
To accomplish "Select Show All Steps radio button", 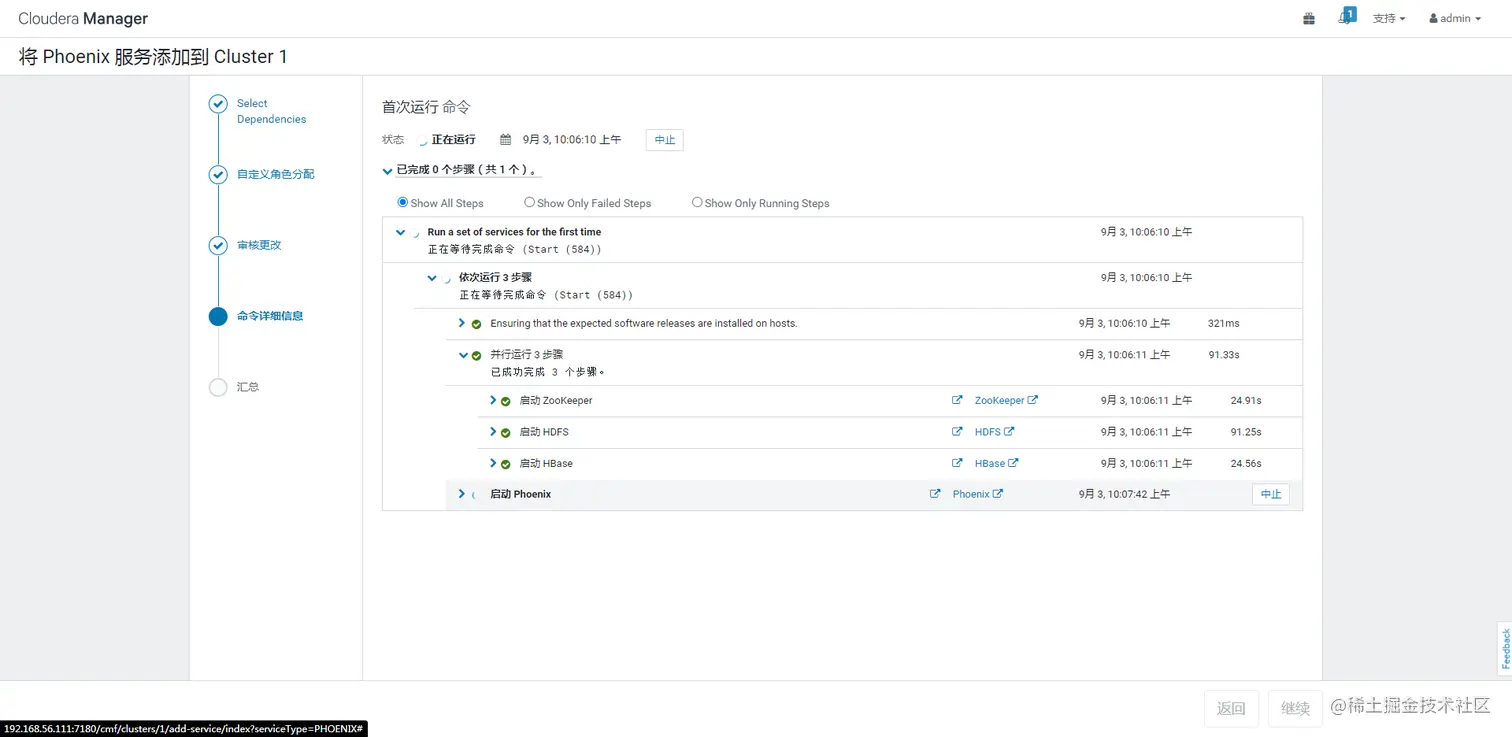I will click(403, 202).
